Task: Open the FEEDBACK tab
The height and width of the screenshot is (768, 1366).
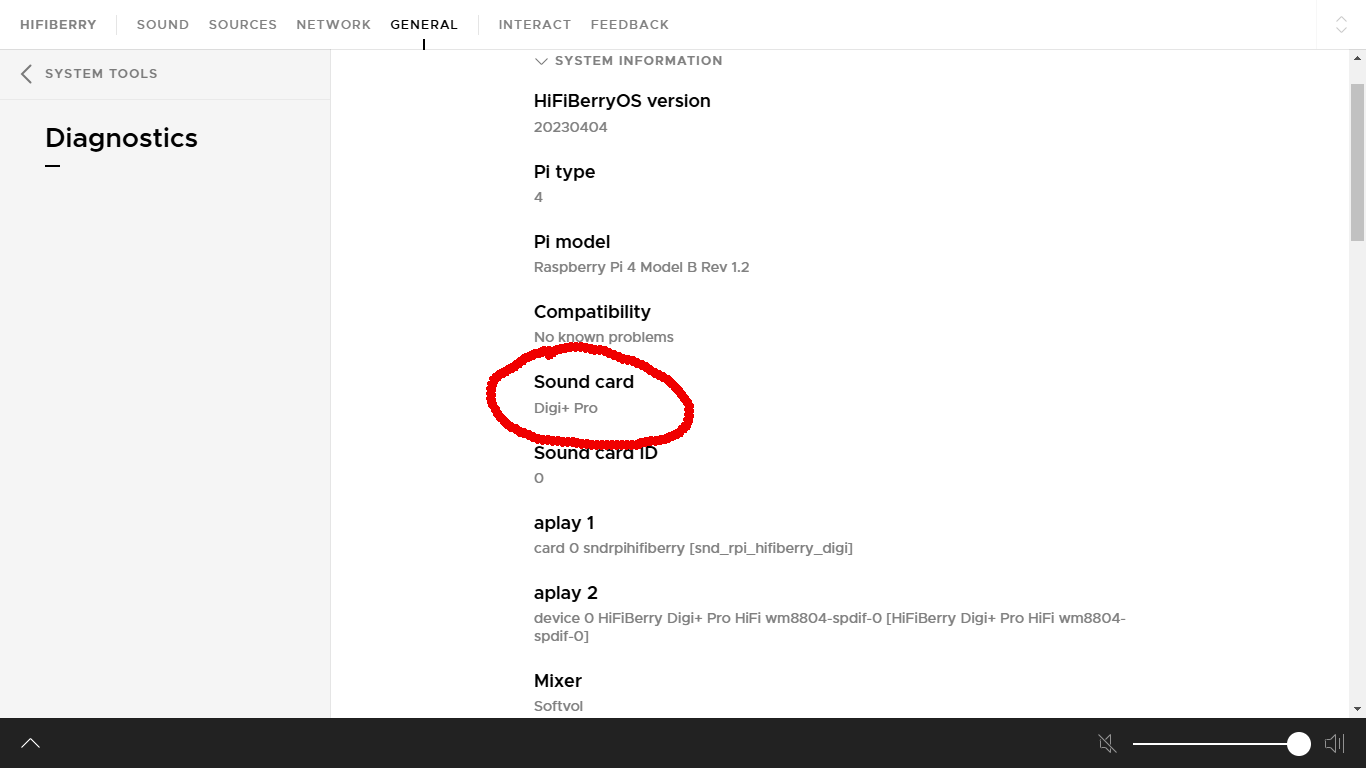Action: tap(630, 24)
